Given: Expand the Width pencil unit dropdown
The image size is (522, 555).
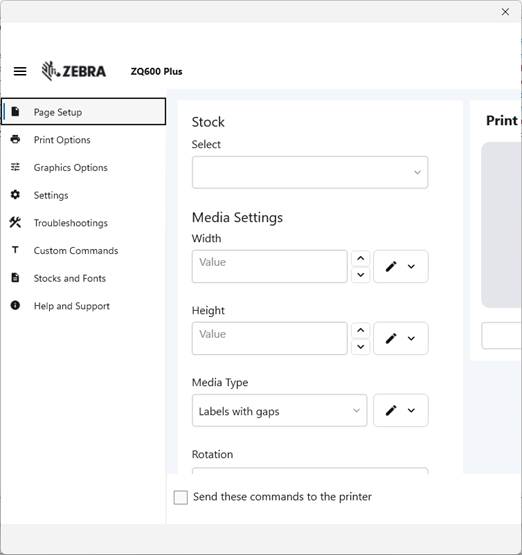Looking at the screenshot, I should pos(401,267).
